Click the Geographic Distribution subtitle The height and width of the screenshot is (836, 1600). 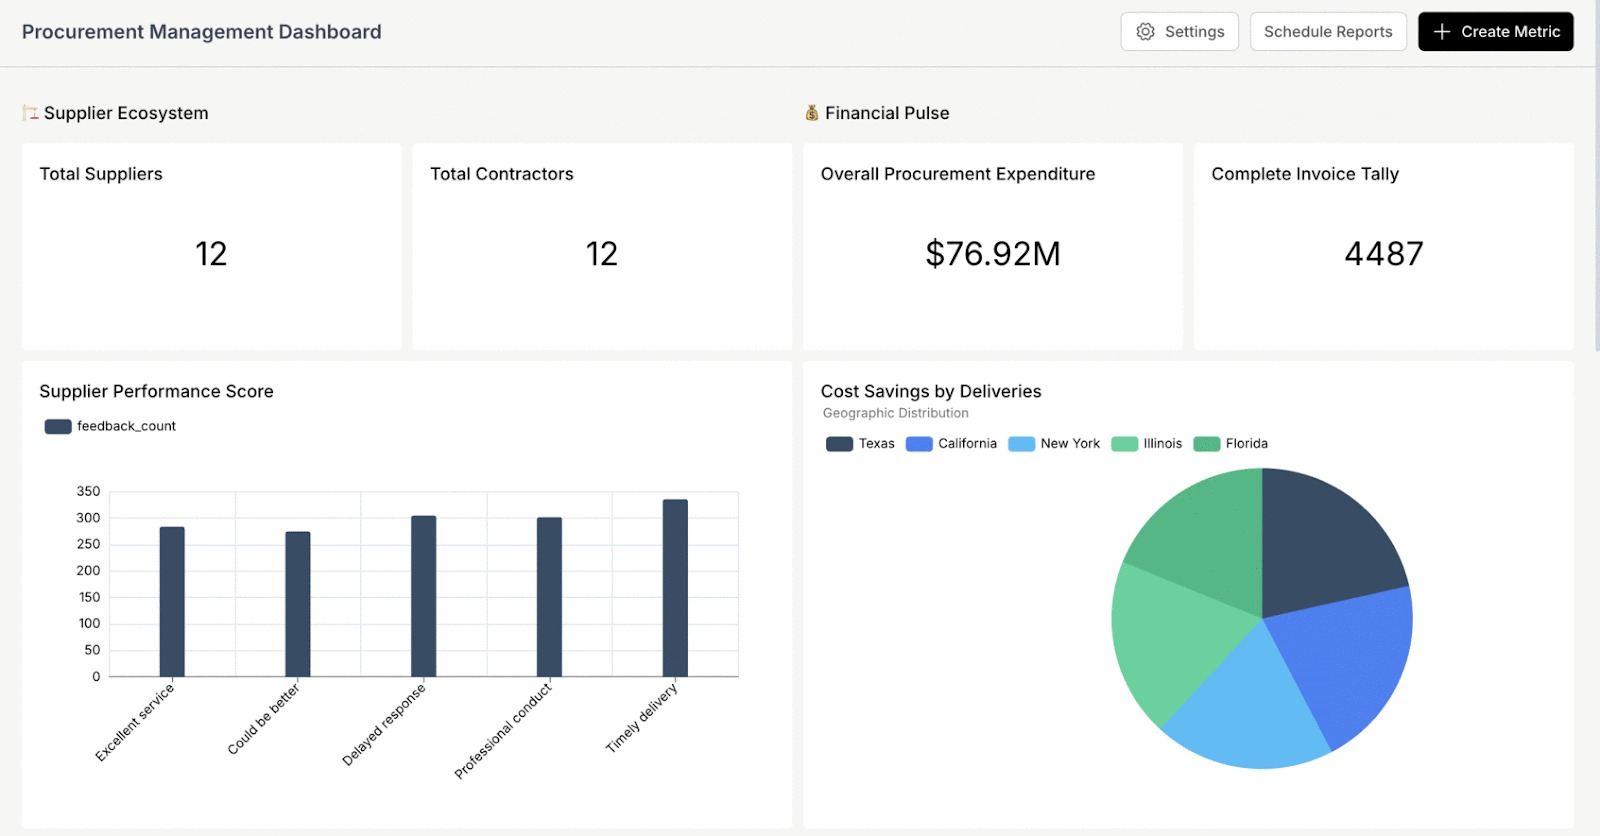(x=896, y=413)
